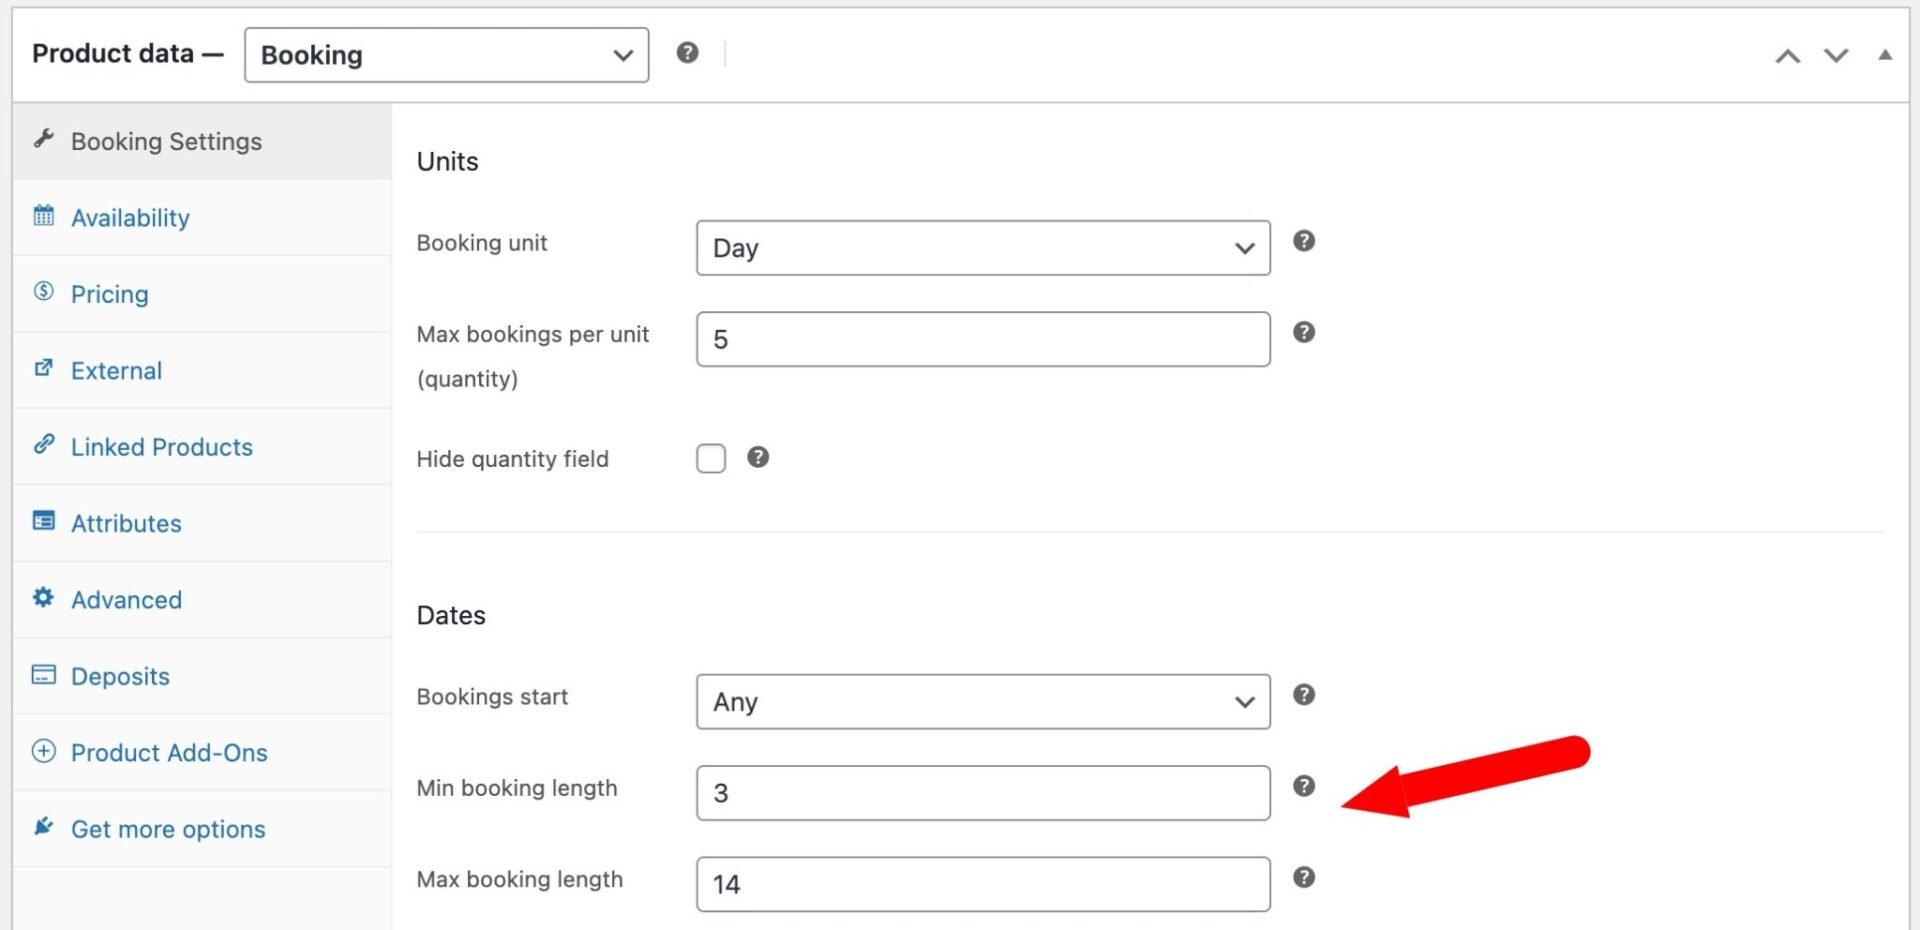The width and height of the screenshot is (1920, 930).
Task: Focus the Min booking length input field
Action: click(x=982, y=793)
